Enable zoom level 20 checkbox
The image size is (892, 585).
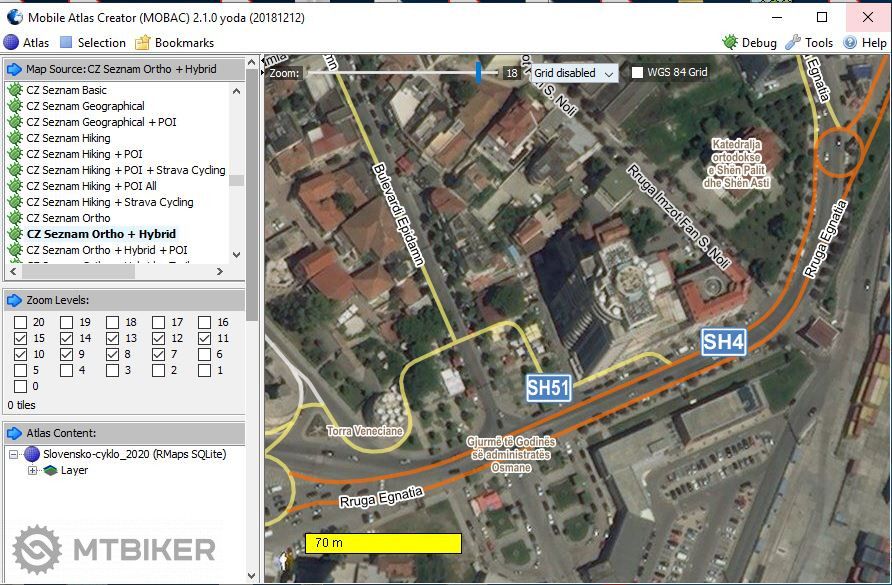click(21, 322)
